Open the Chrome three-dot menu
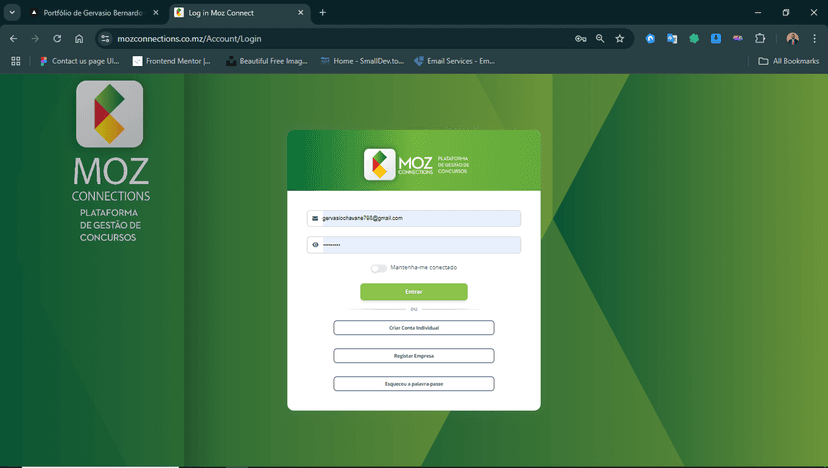This screenshot has width=828, height=468. pos(814,39)
